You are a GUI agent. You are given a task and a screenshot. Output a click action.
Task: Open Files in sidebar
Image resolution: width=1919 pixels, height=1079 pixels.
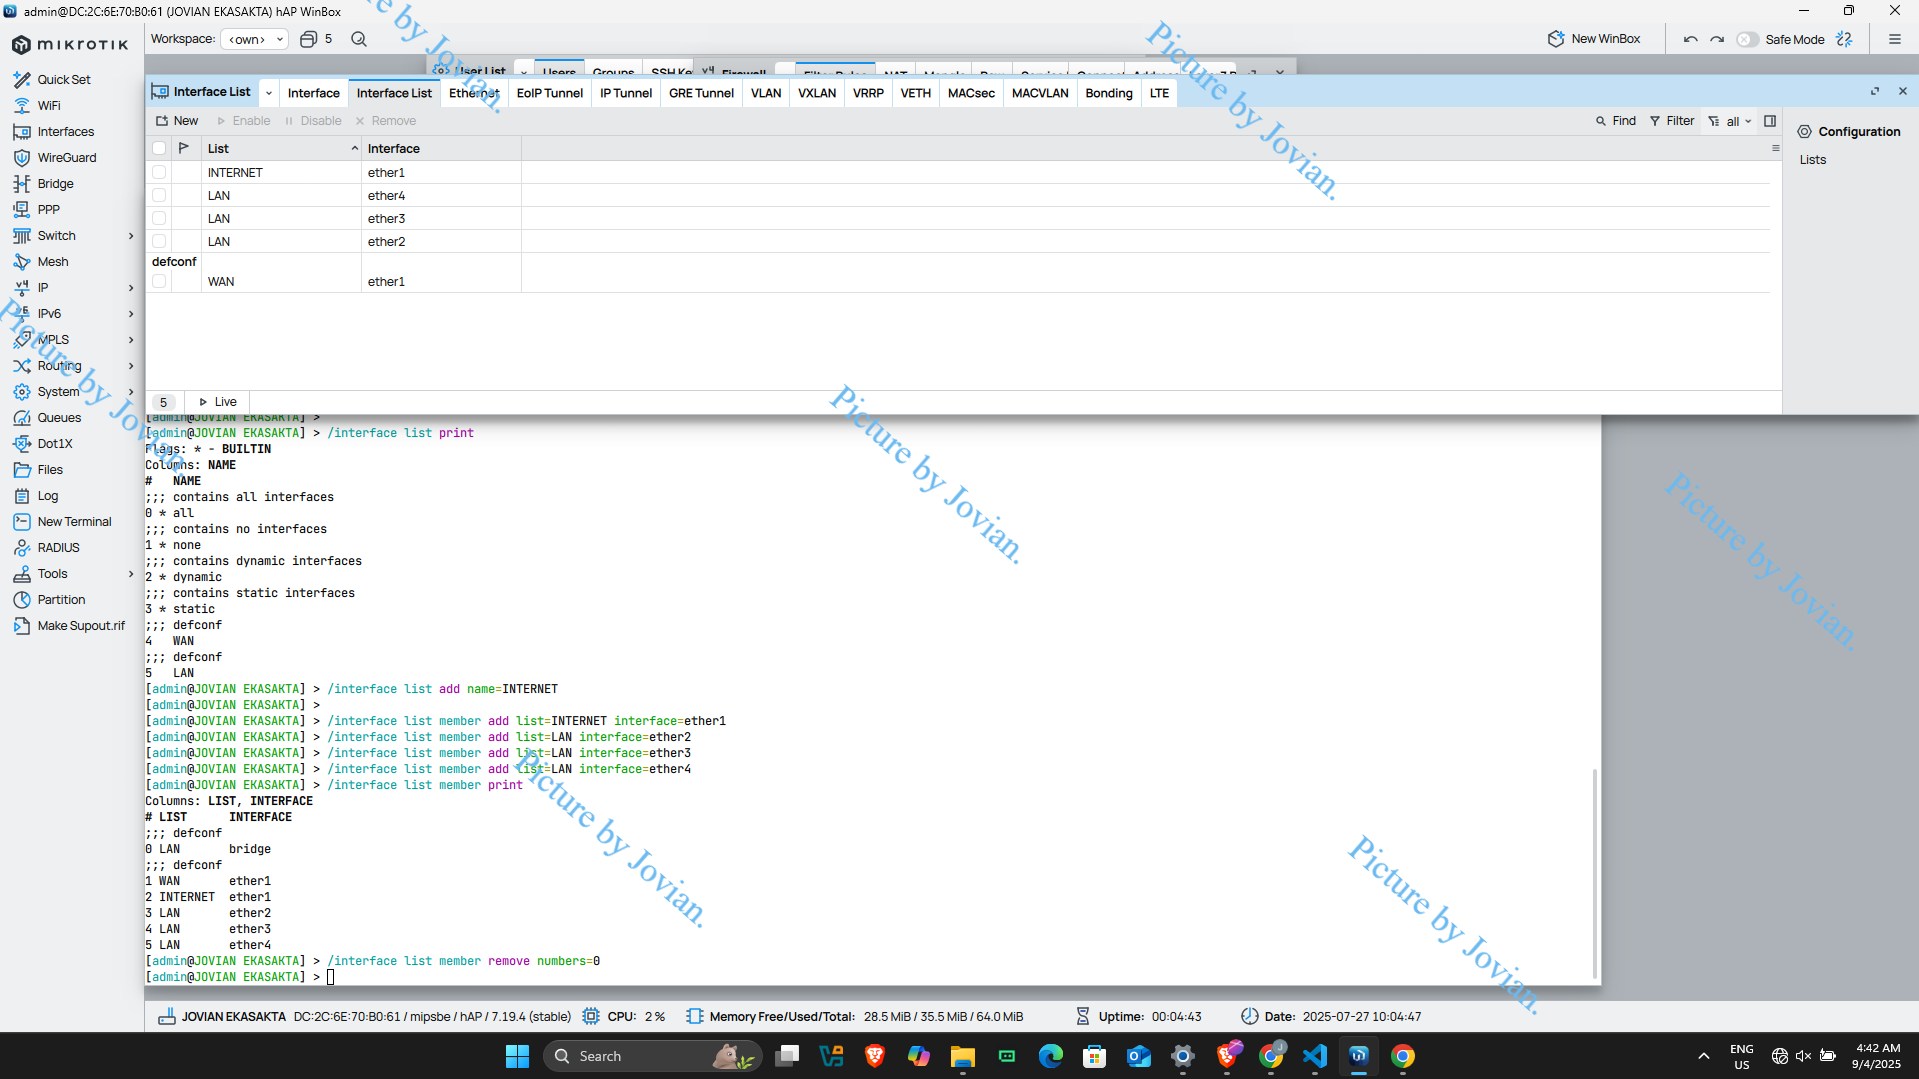[x=50, y=470]
